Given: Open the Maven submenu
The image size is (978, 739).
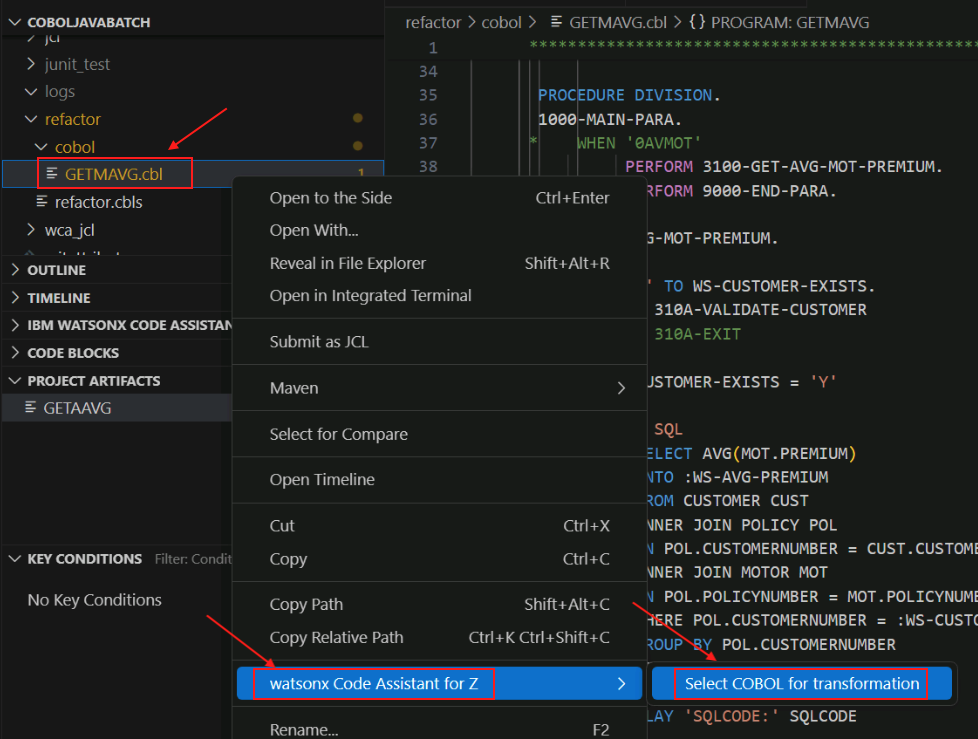Looking at the screenshot, I should 439,388.
